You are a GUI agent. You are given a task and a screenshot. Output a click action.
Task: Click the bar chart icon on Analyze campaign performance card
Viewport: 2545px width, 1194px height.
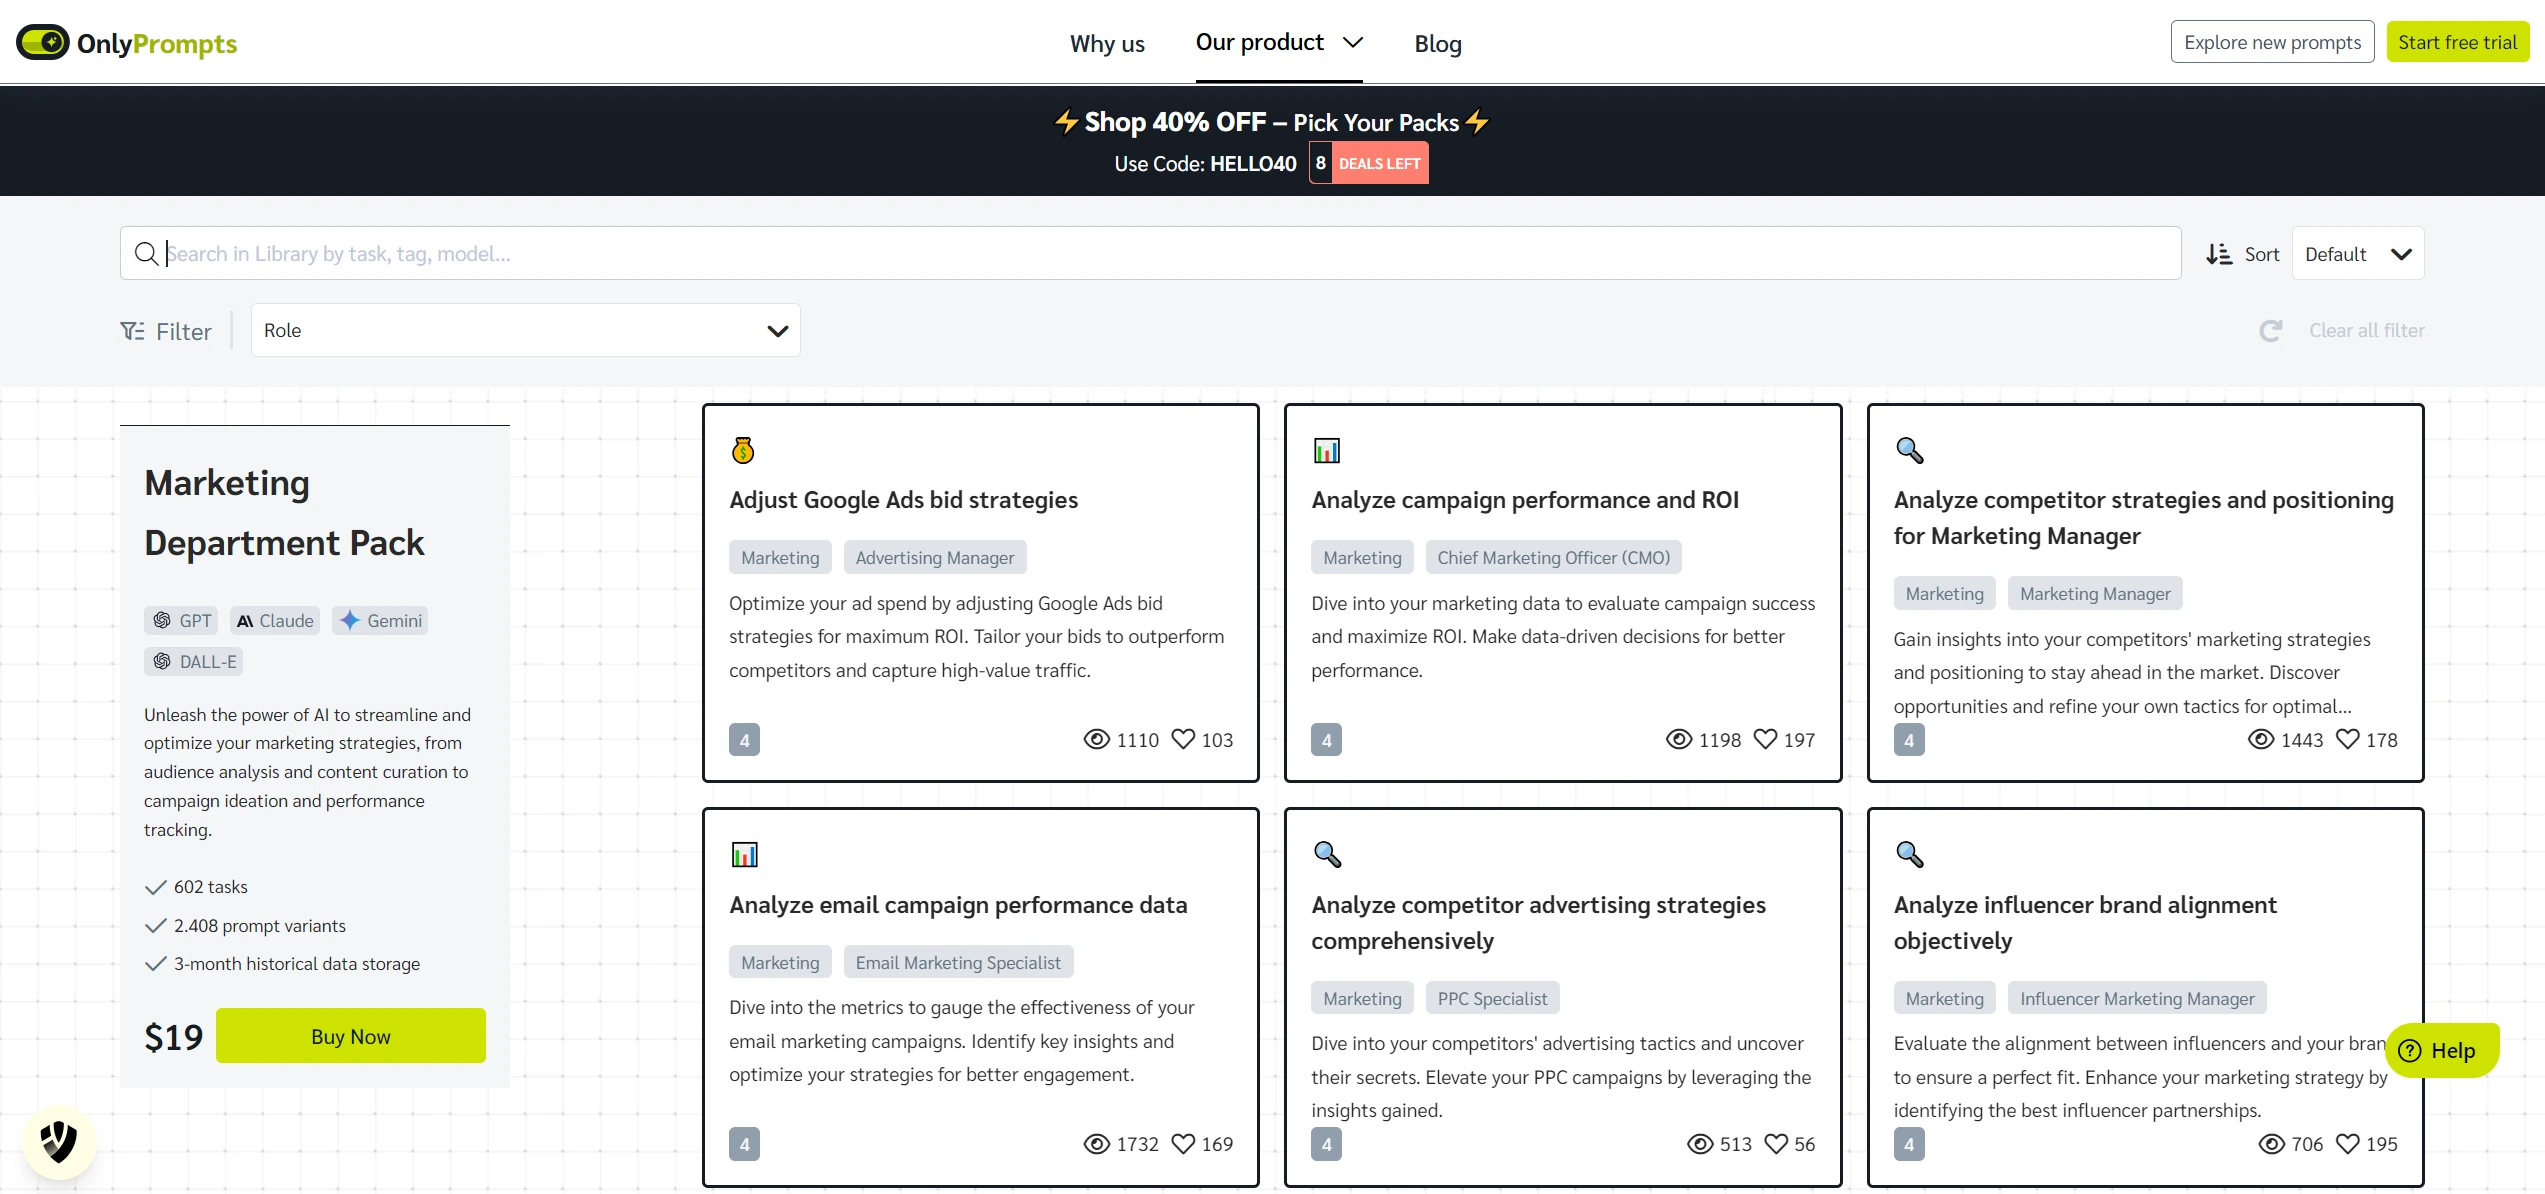tap(1328, 449)
